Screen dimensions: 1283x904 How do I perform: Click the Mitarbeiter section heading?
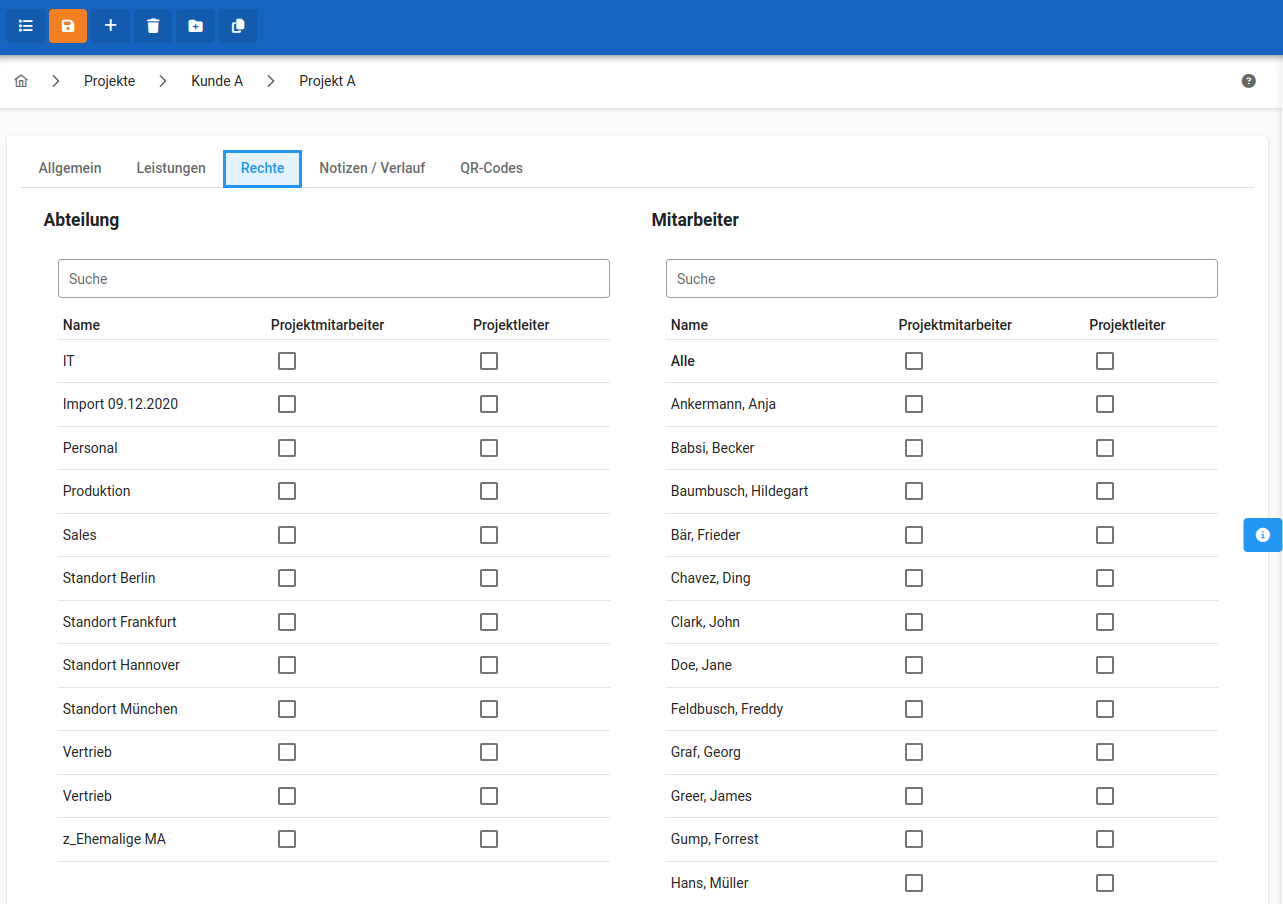(695, 220)
